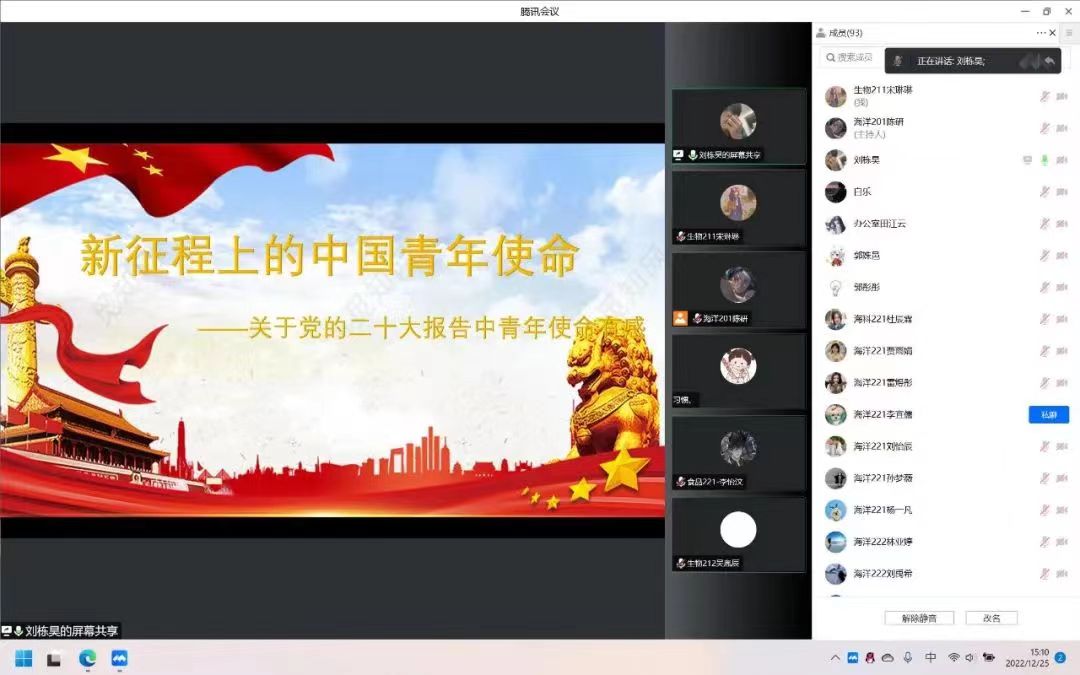Click the Windows Start button
This screenshot has width=1080, height=675.
(x=24, y=658)
